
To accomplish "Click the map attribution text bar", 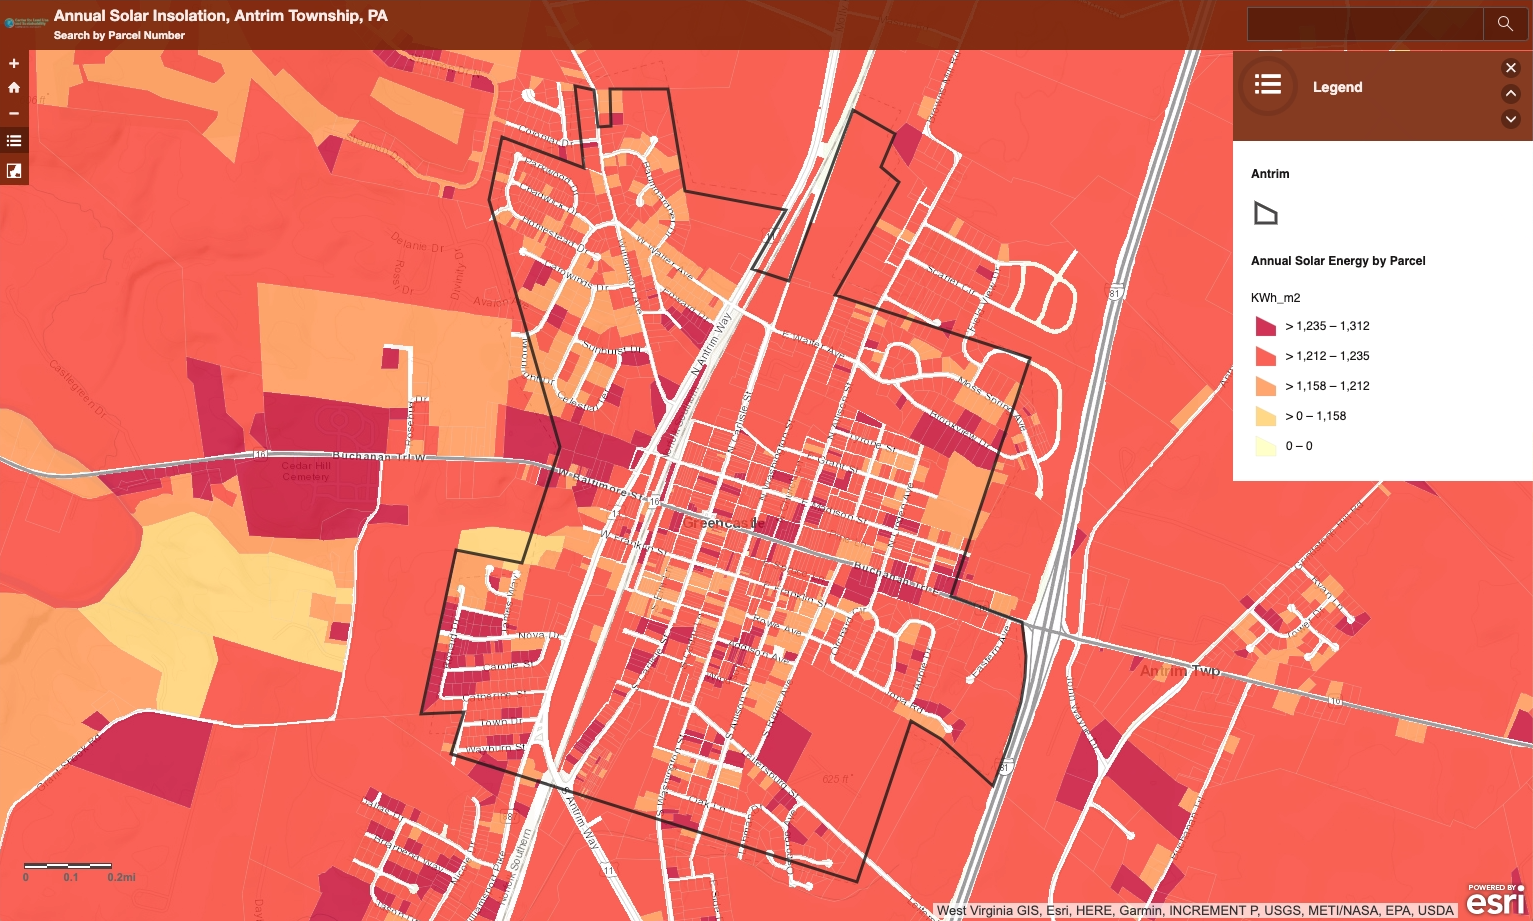I will (x=1194, y=910).
